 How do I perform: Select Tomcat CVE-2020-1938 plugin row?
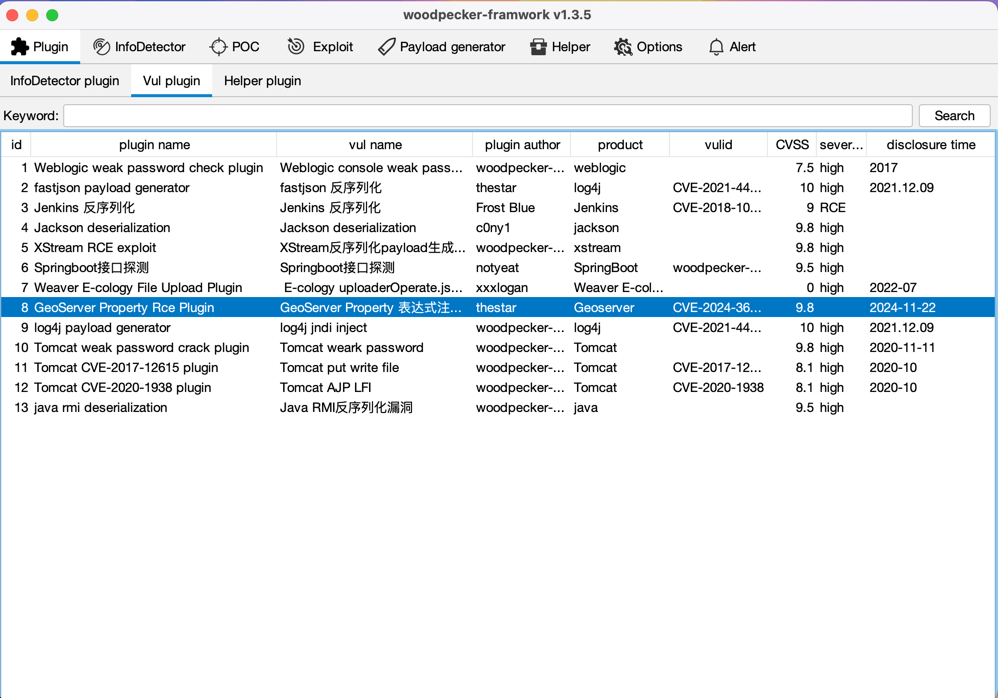pos(498,387)
